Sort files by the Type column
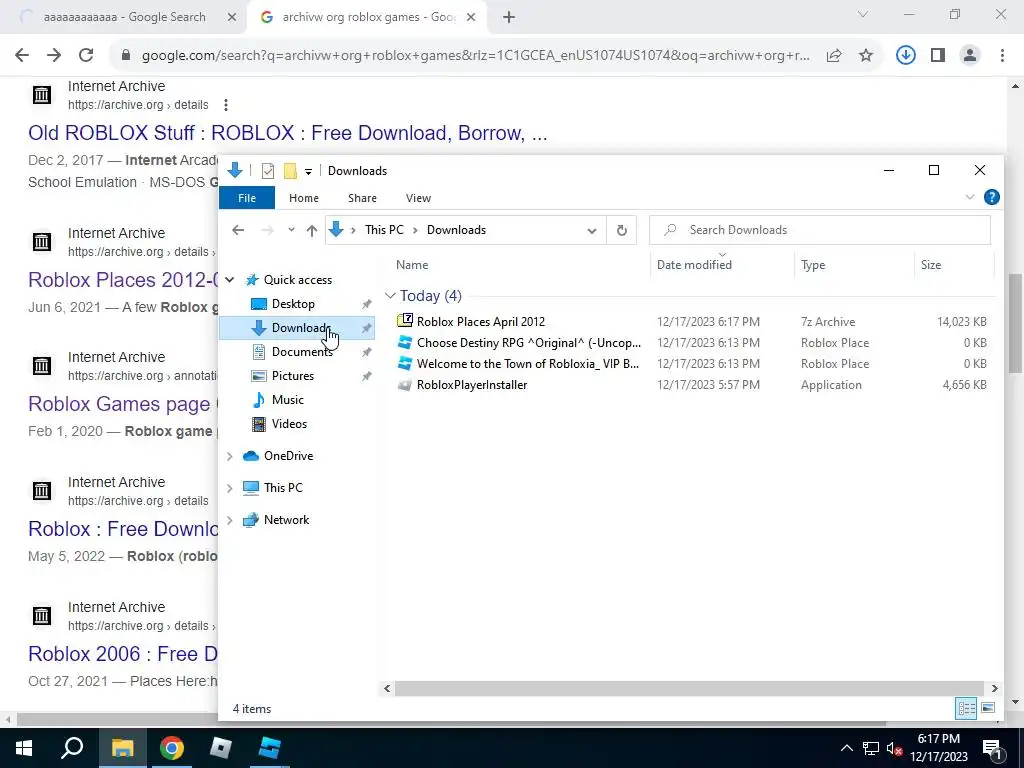Screen dimensions: 1024x768 (x=813, y=265)
